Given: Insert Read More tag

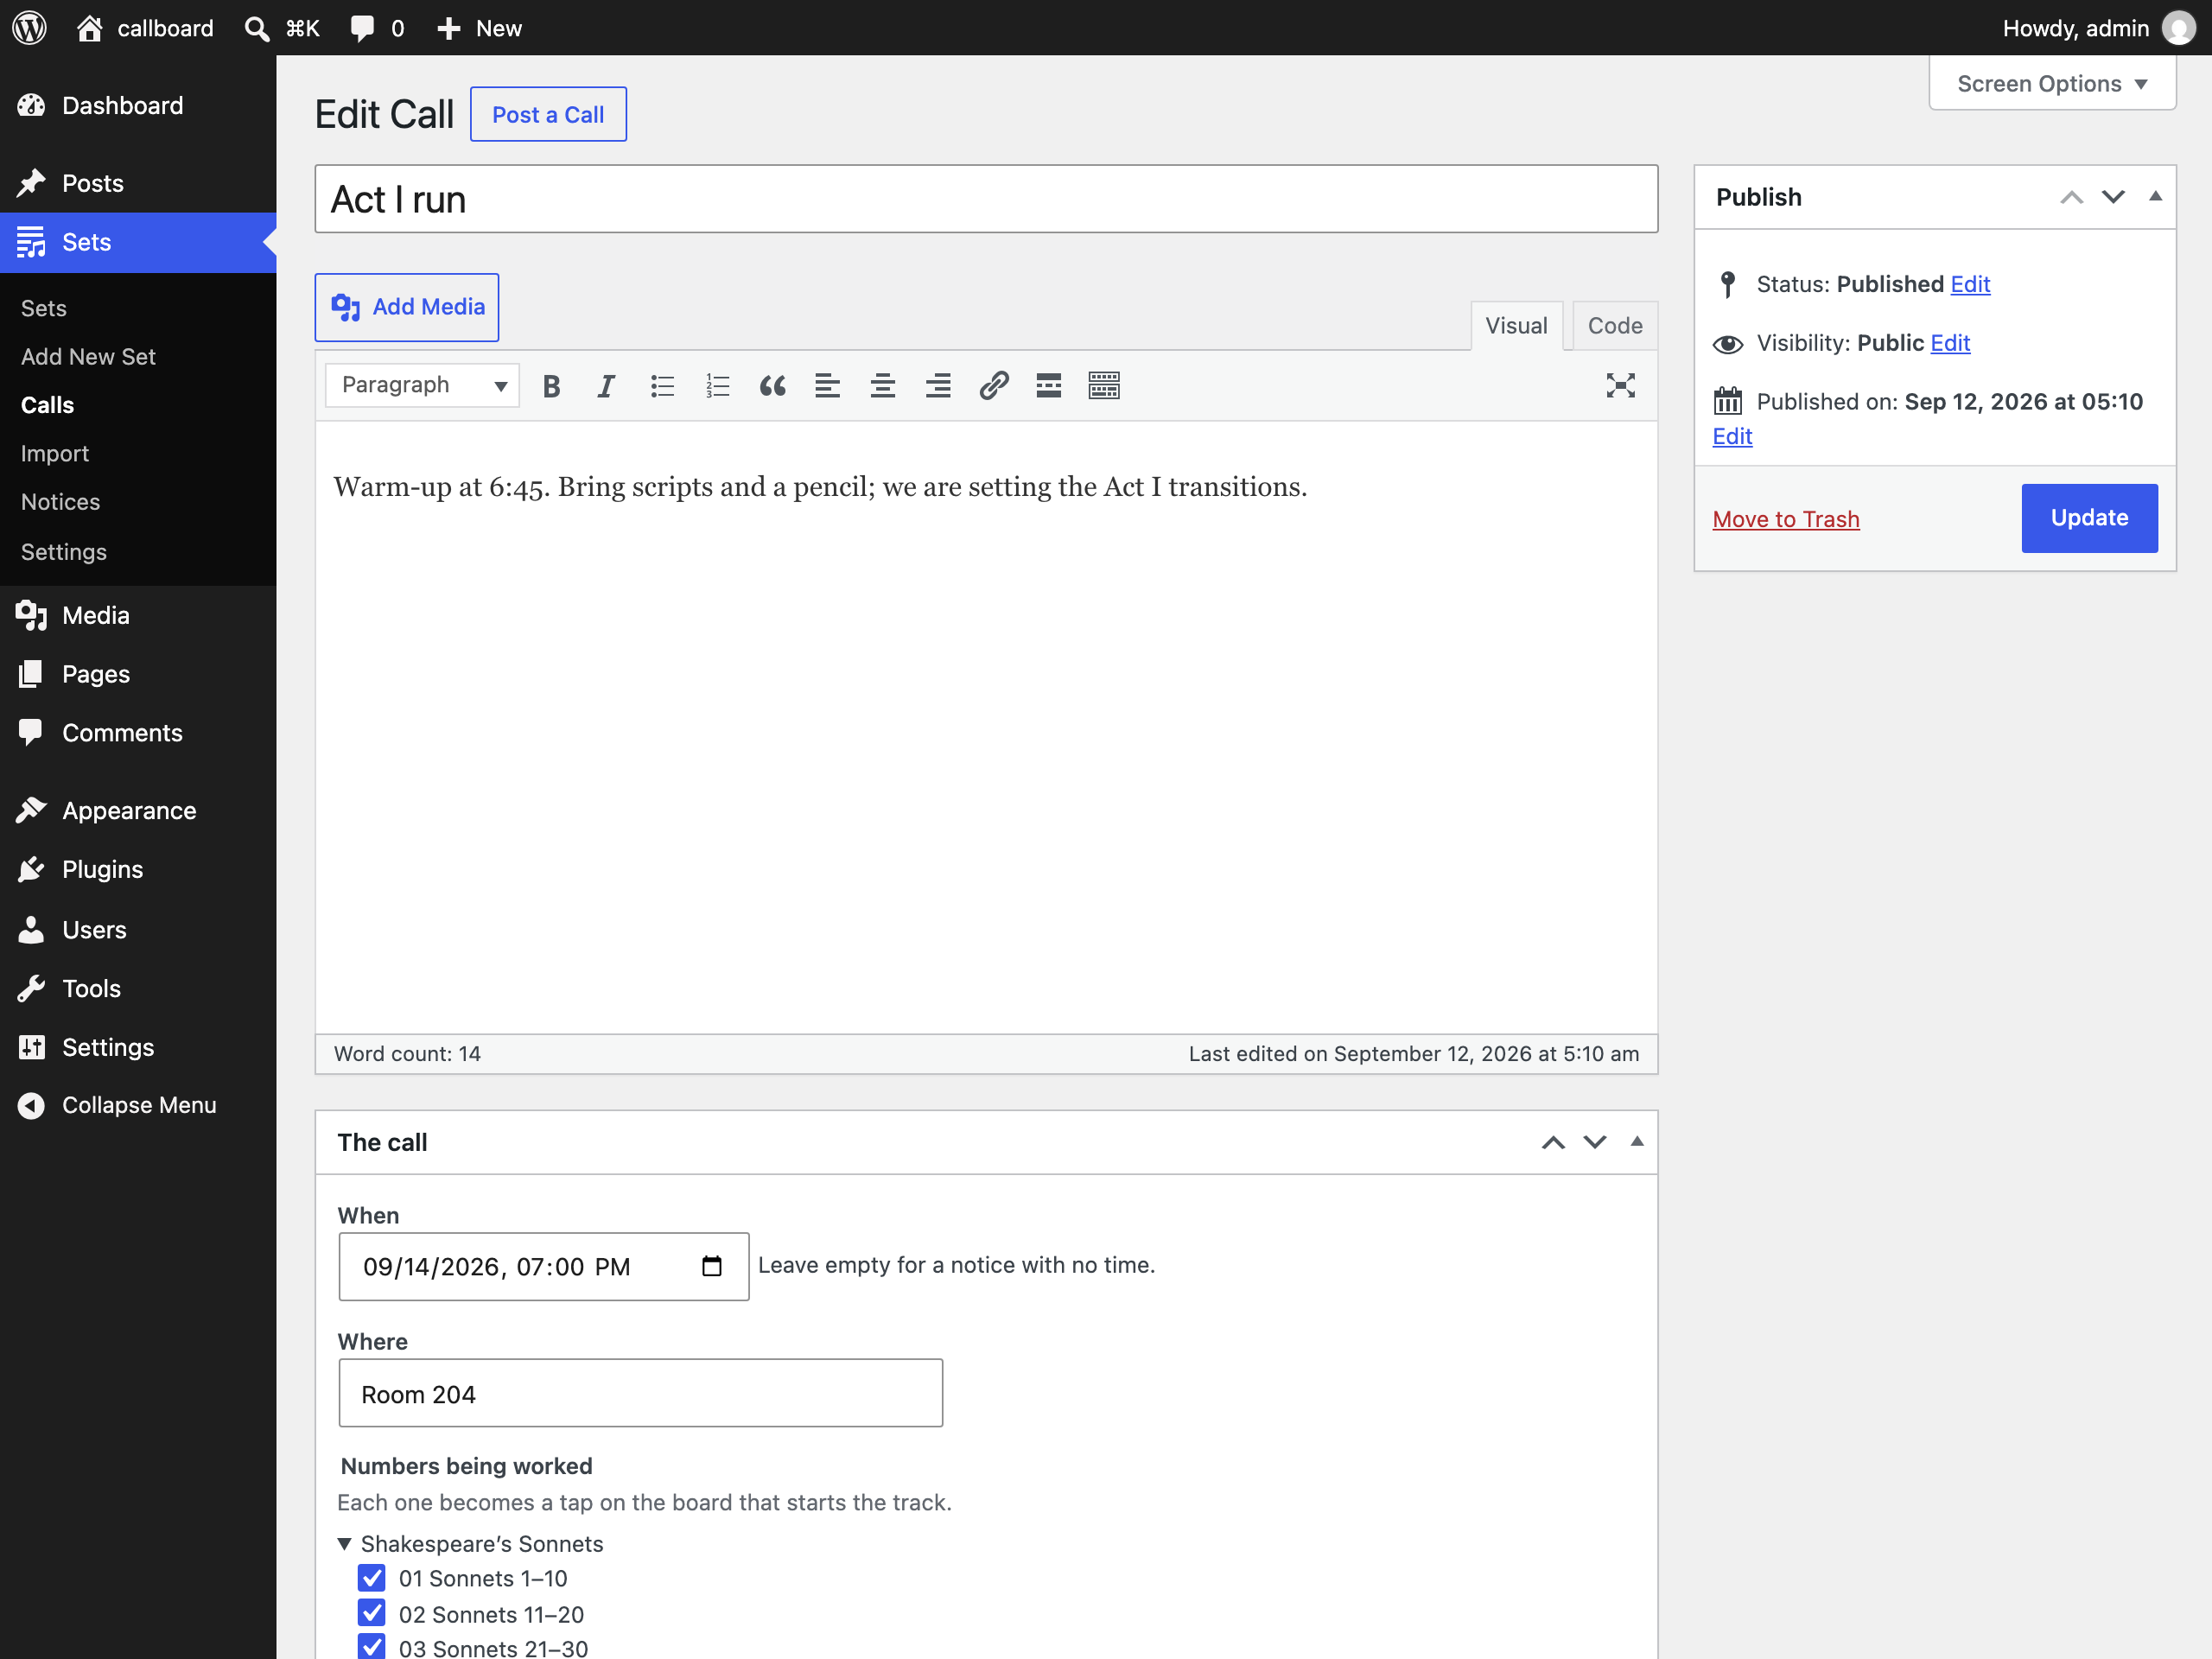Looking at the screenshot, I should click(1048, 386).
